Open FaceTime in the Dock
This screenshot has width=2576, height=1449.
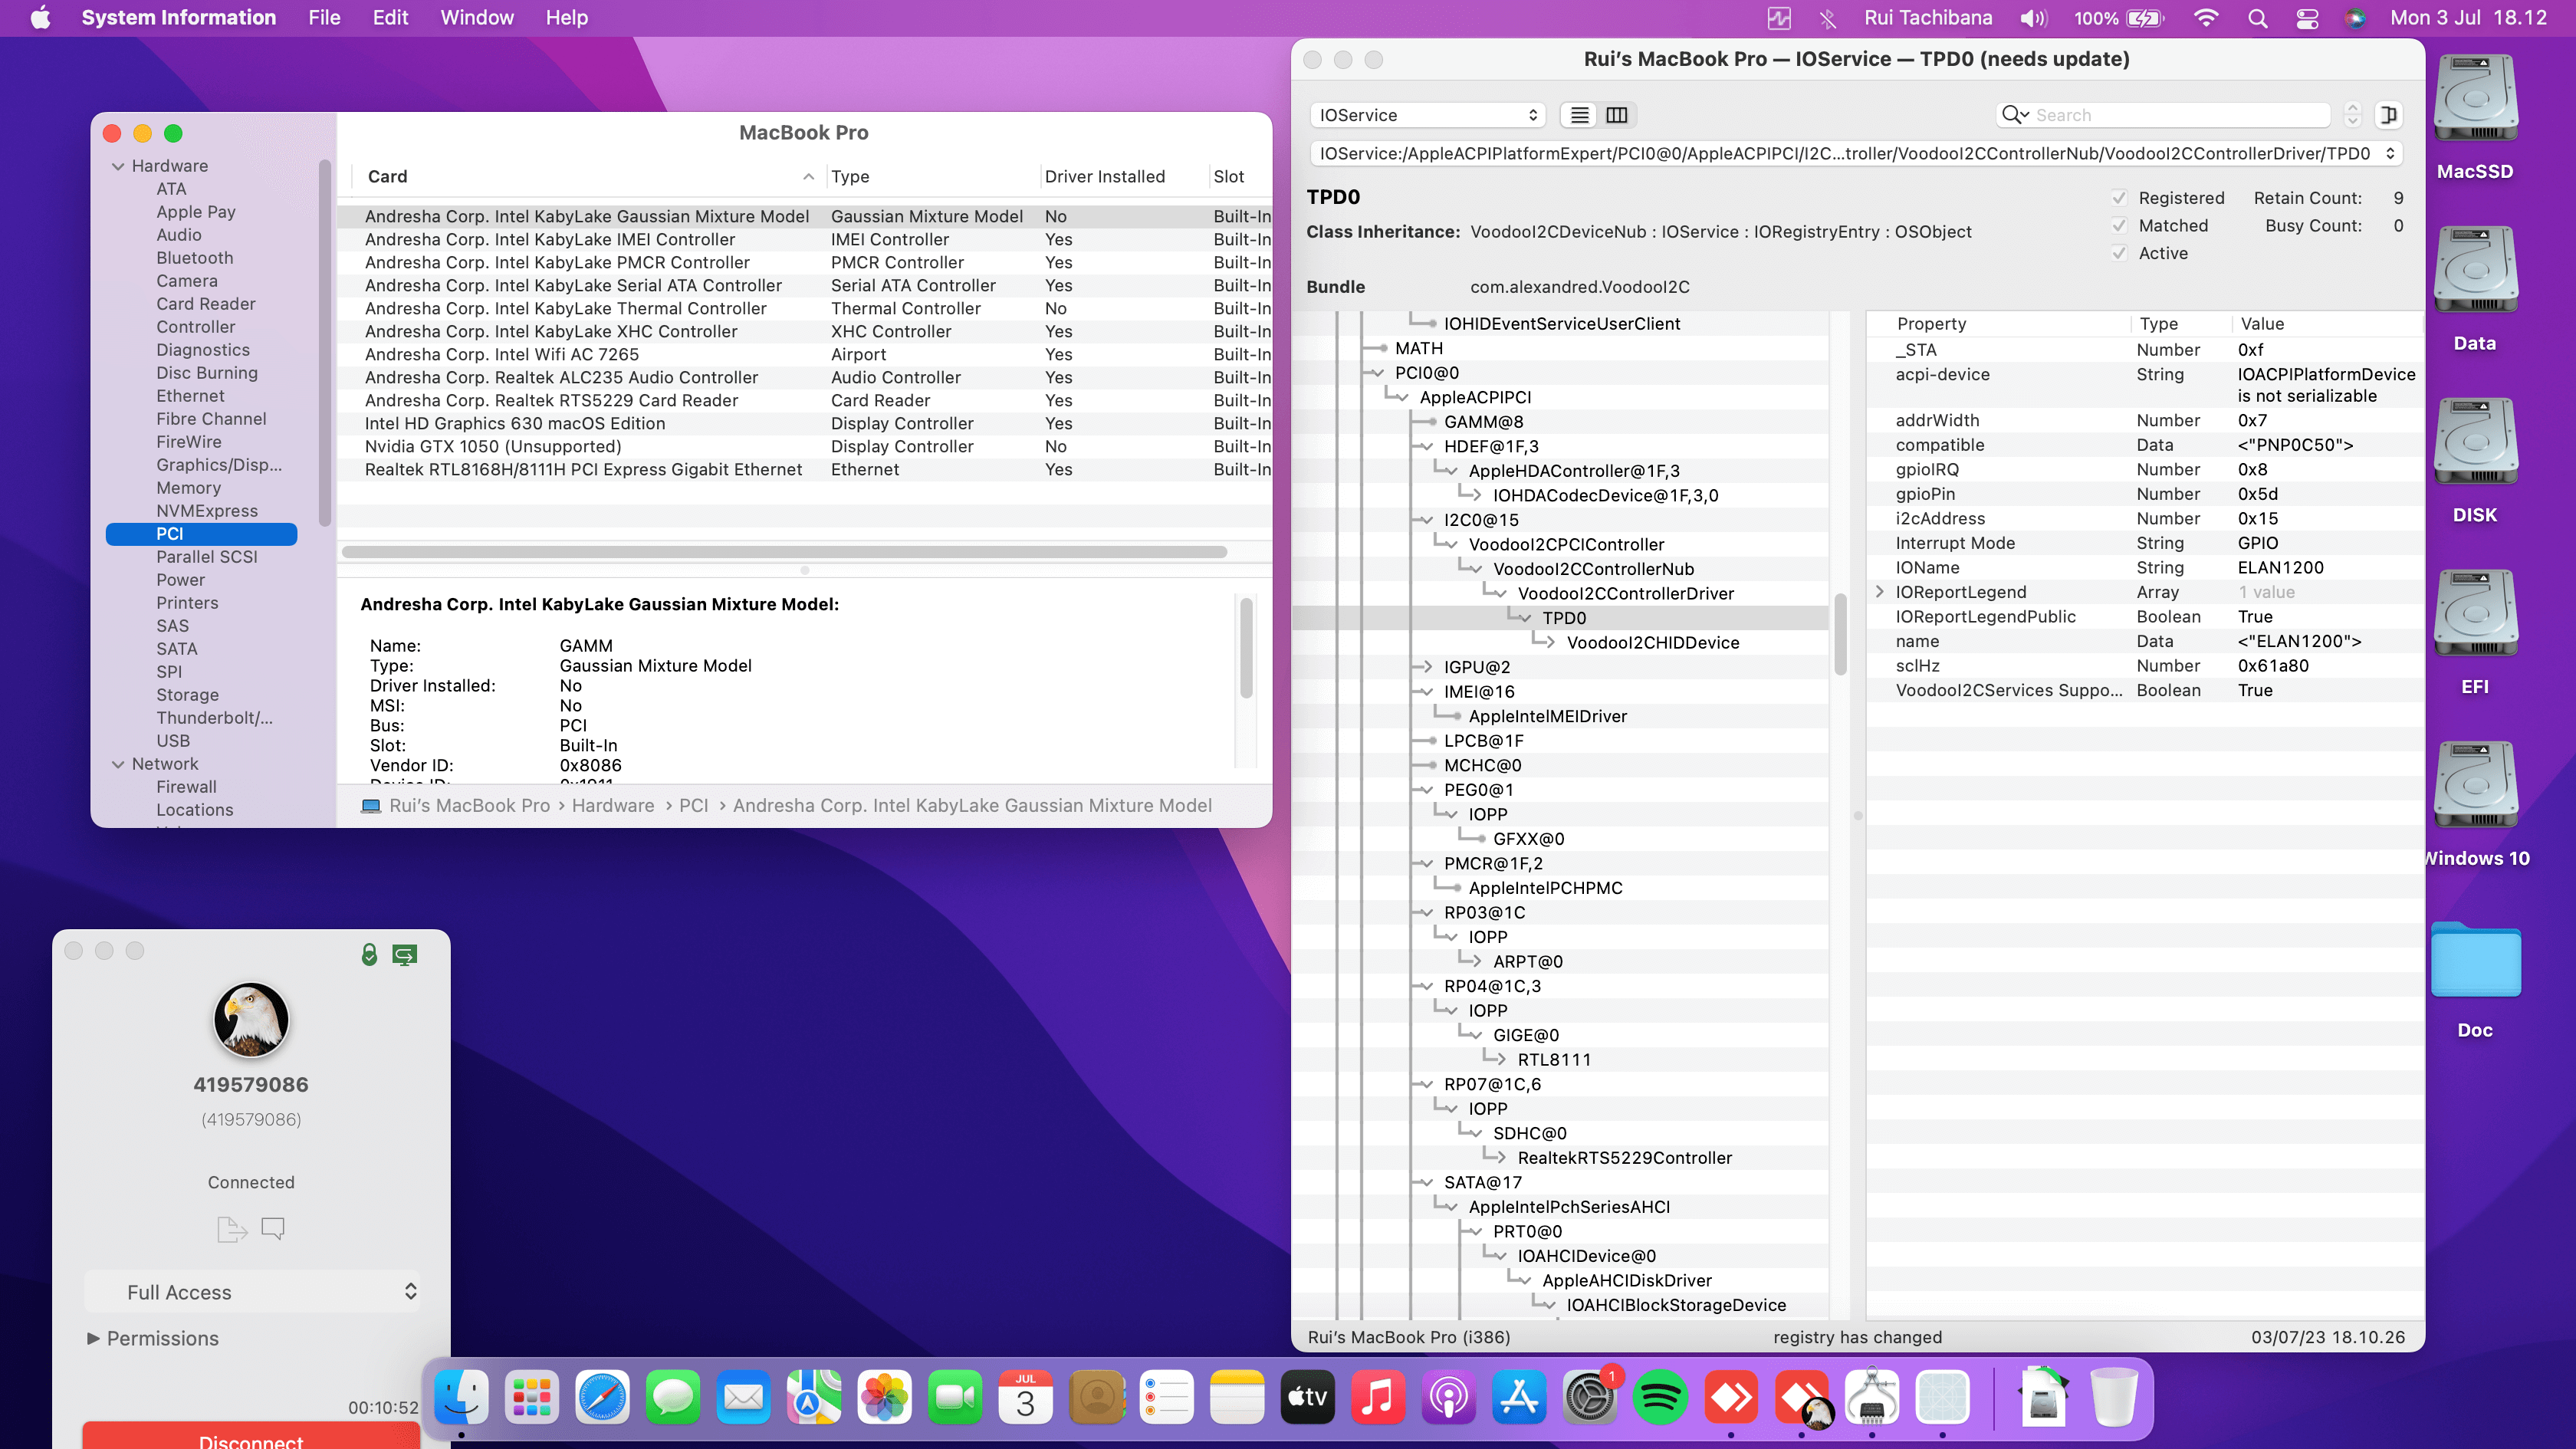(x=955, y=1397)
